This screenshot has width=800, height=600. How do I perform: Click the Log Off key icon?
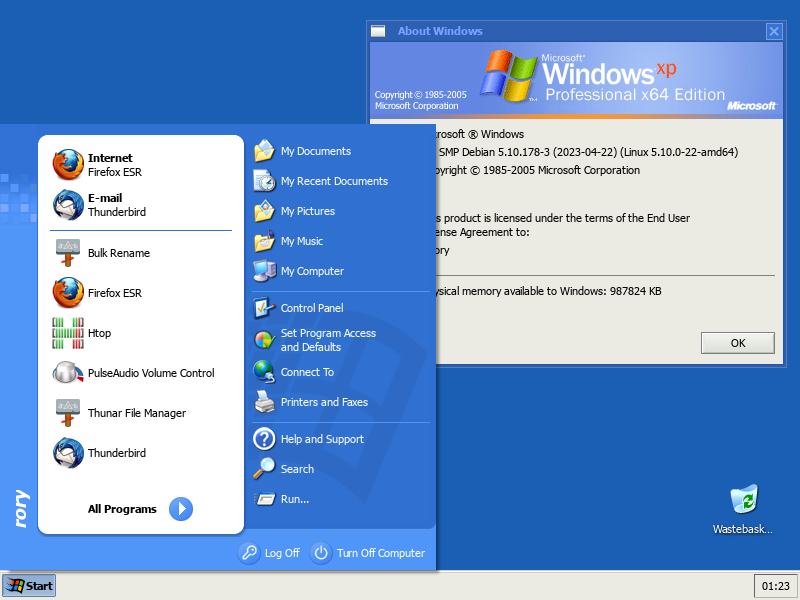coord(249,553)
